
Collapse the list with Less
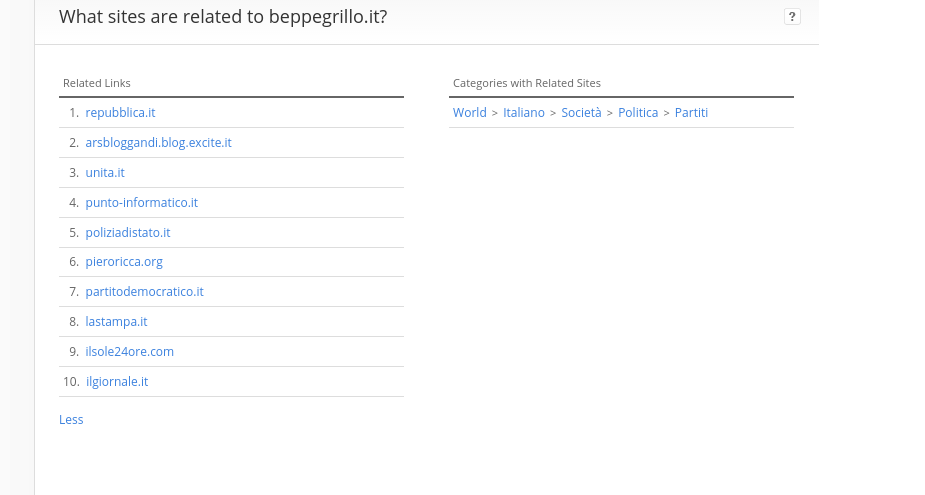(x=71, y=419)
